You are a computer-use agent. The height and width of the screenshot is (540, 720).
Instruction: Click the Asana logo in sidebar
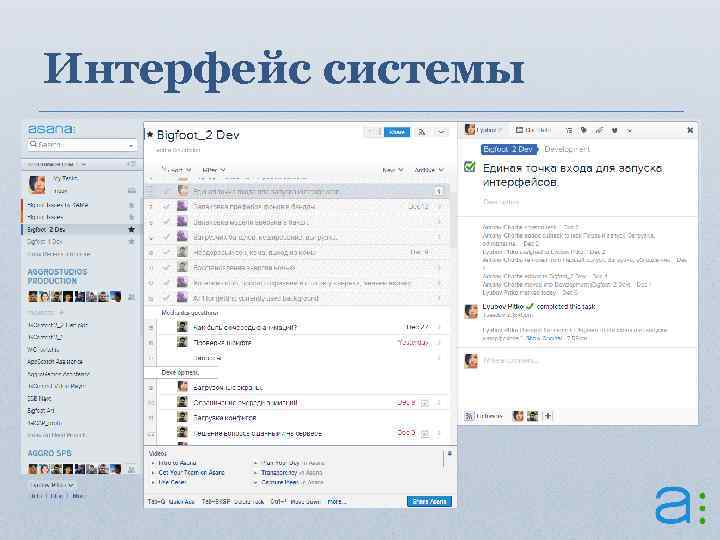pos(51,129)
